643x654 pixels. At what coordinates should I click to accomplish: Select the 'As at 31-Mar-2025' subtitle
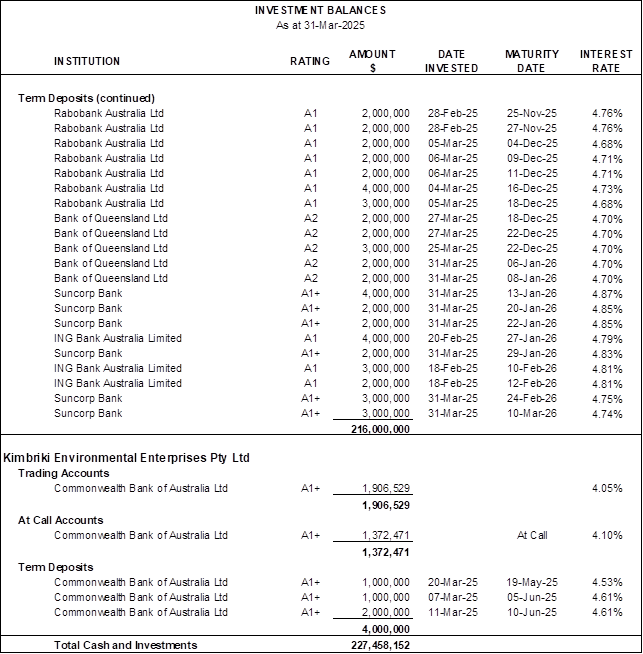(x=320, y=25)
